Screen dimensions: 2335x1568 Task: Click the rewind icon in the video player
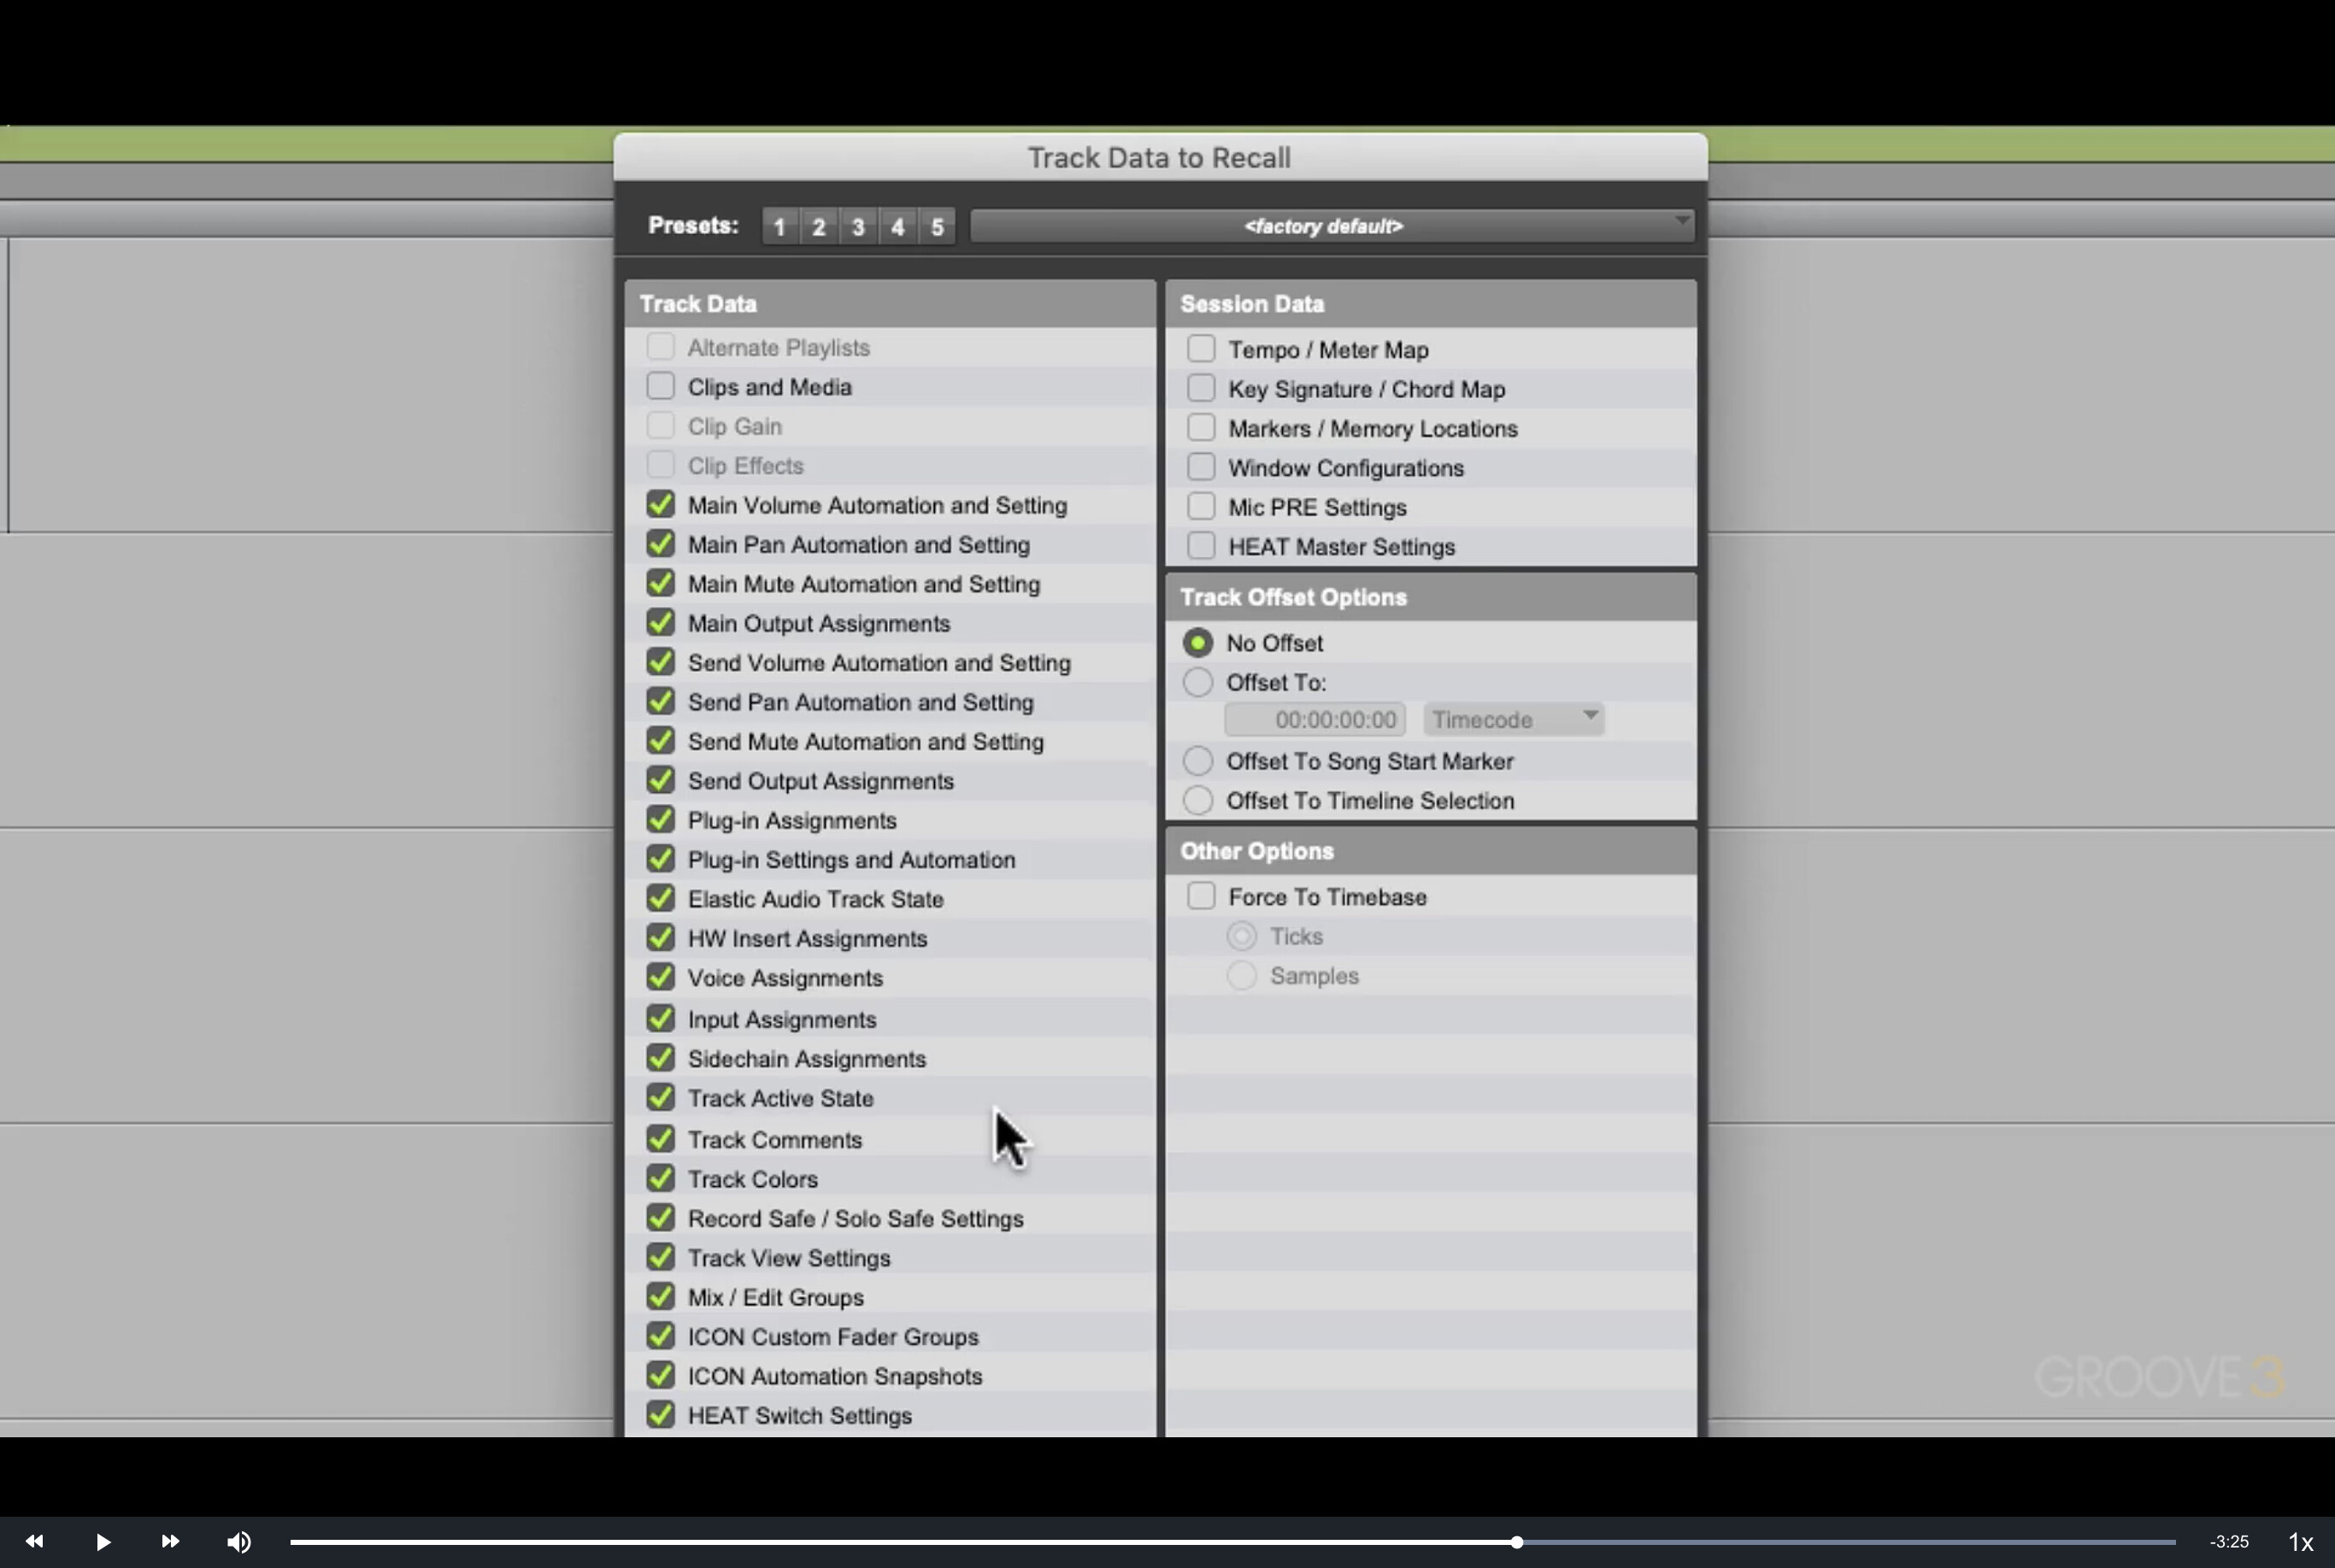34,1541
